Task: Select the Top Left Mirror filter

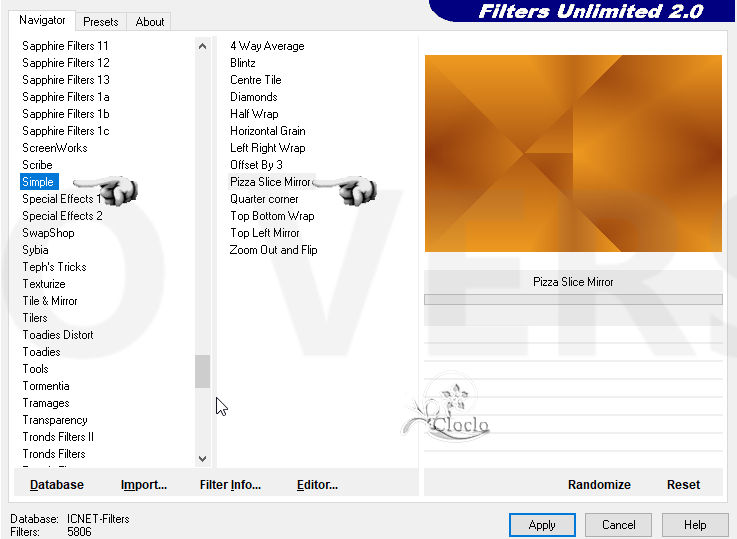Action: coord(265,233)
